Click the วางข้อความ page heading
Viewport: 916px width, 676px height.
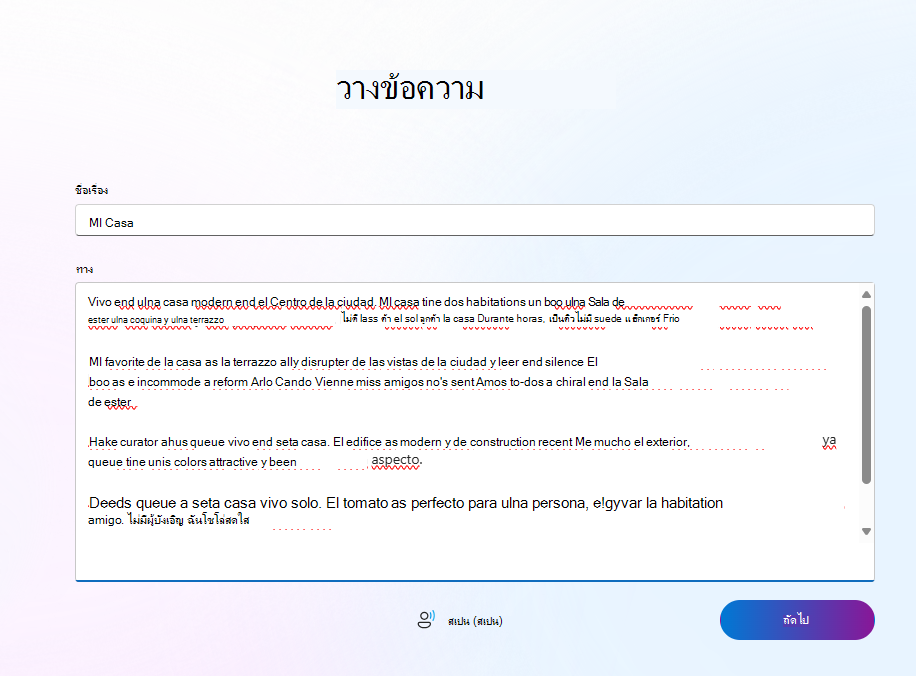coord(410,89)
